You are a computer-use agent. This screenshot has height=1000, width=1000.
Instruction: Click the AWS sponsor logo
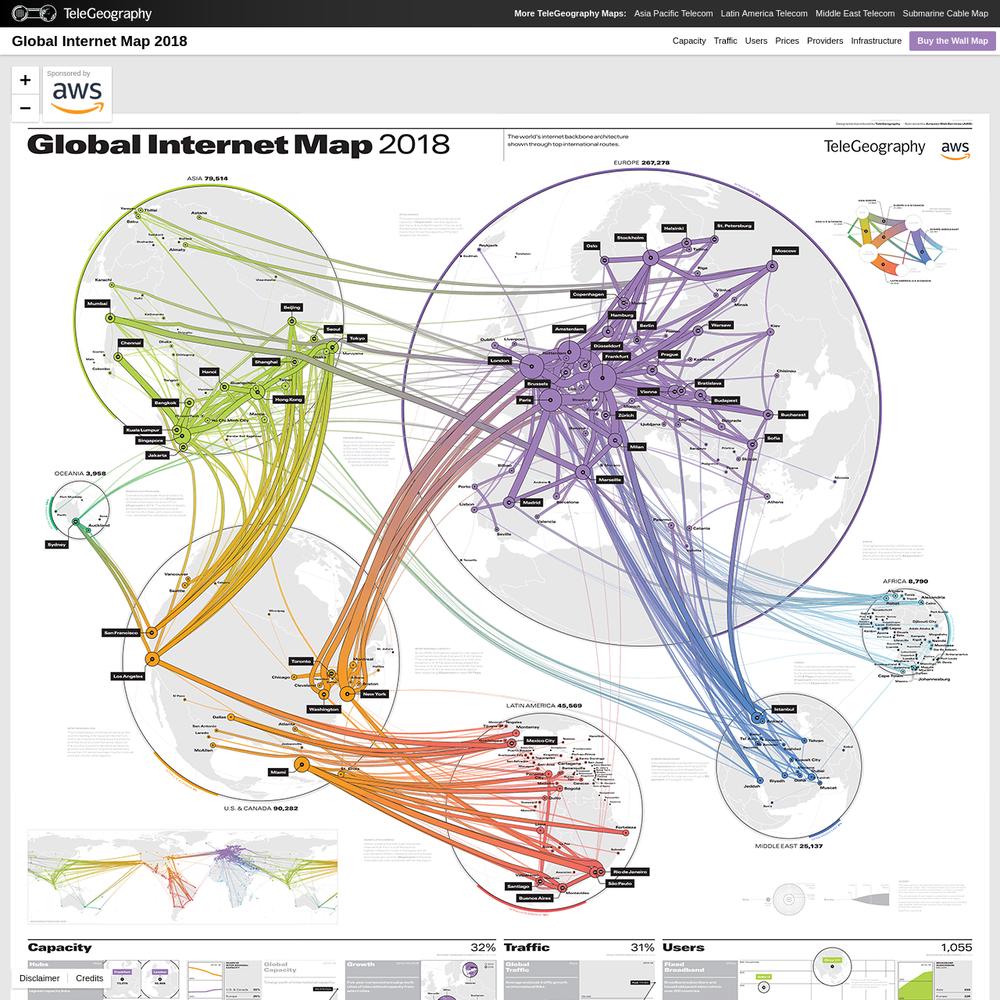click(x=77, y=94)
